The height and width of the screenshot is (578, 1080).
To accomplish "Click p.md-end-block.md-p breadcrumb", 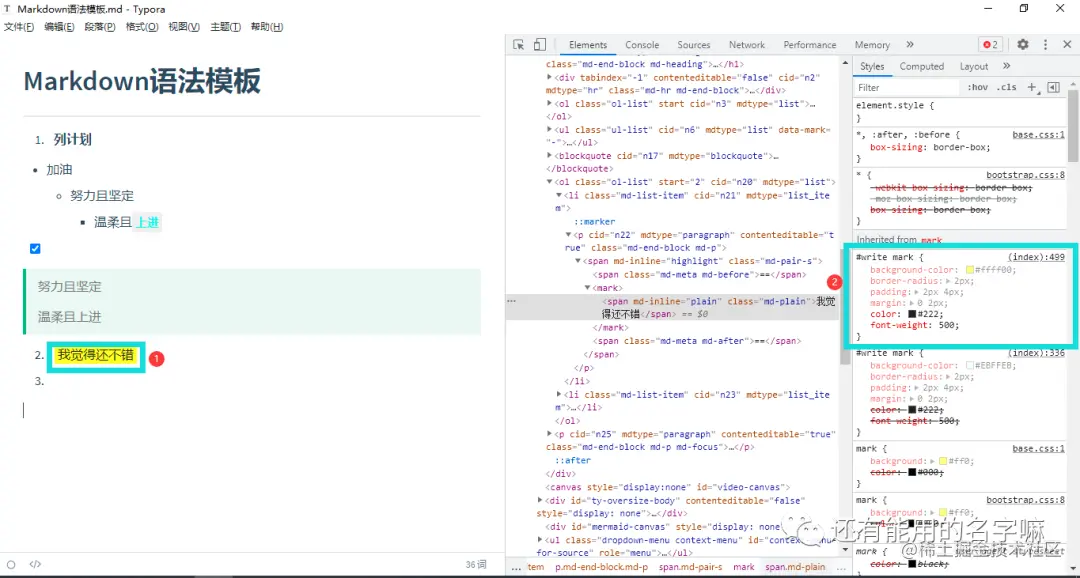I will click(x=601, y=567).
